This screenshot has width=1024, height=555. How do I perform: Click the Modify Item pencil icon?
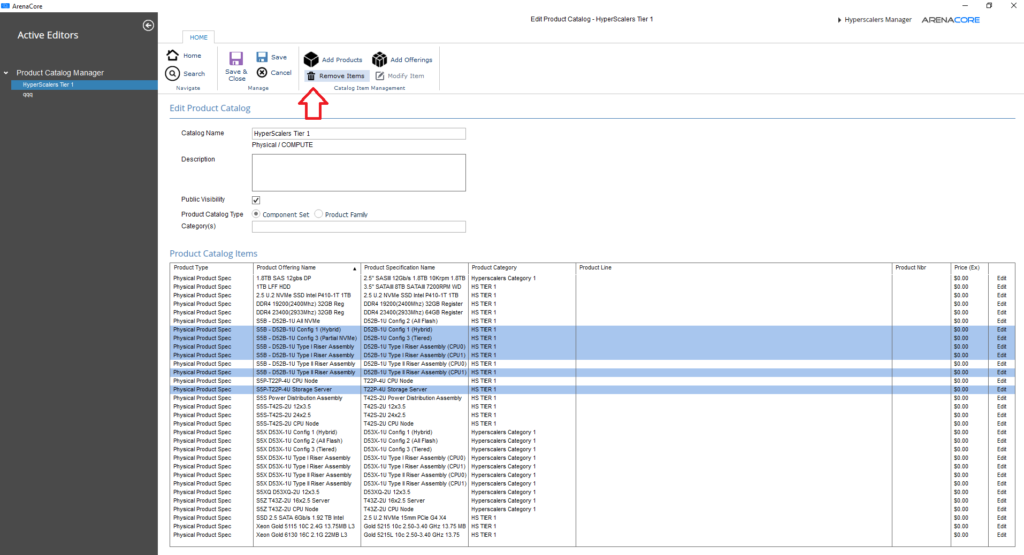click(380, 76)
